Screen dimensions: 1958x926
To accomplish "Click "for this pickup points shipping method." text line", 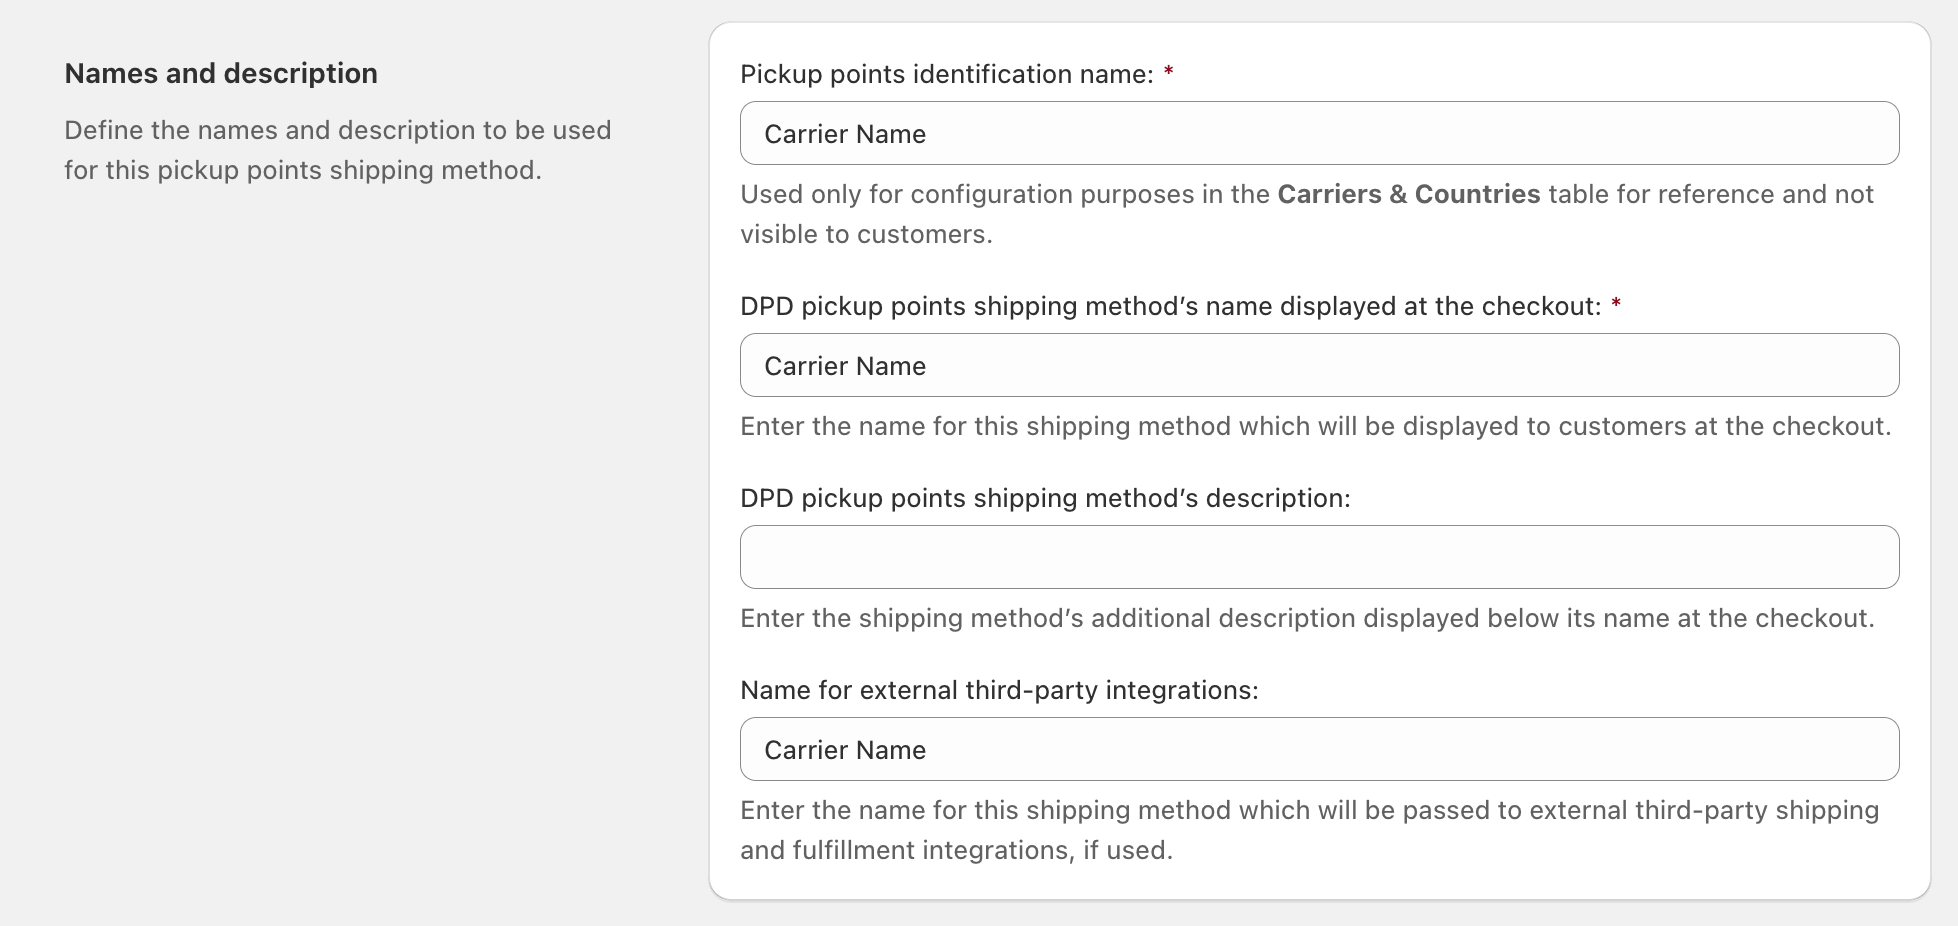I will pyautogui.click(x=302, y=171).
